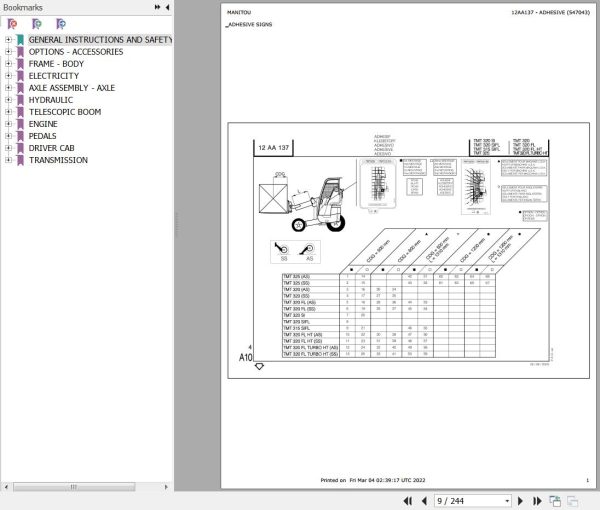Expand the OPTIONS - ACCESSORIES bookmark
This screenshot has height=510, width=600.
point(8,52)
